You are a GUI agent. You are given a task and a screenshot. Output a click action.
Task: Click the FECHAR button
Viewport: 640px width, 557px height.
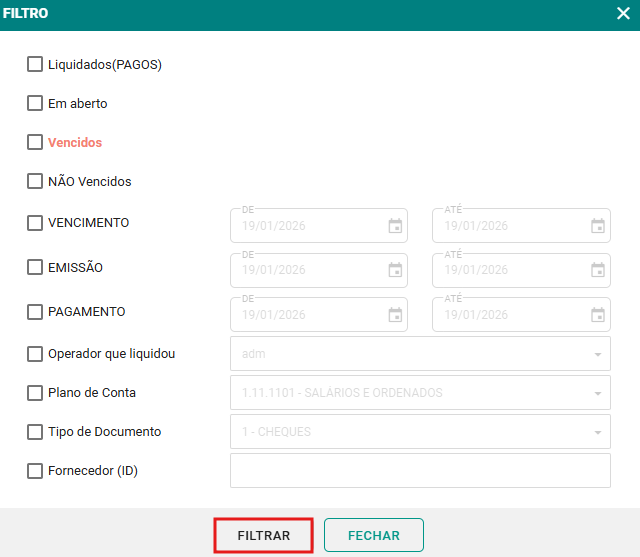(x=373, y=535)
